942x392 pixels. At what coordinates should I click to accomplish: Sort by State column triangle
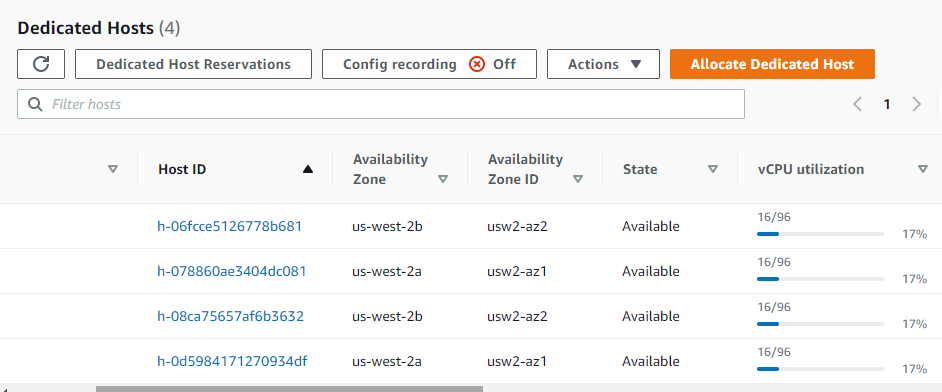713,169
